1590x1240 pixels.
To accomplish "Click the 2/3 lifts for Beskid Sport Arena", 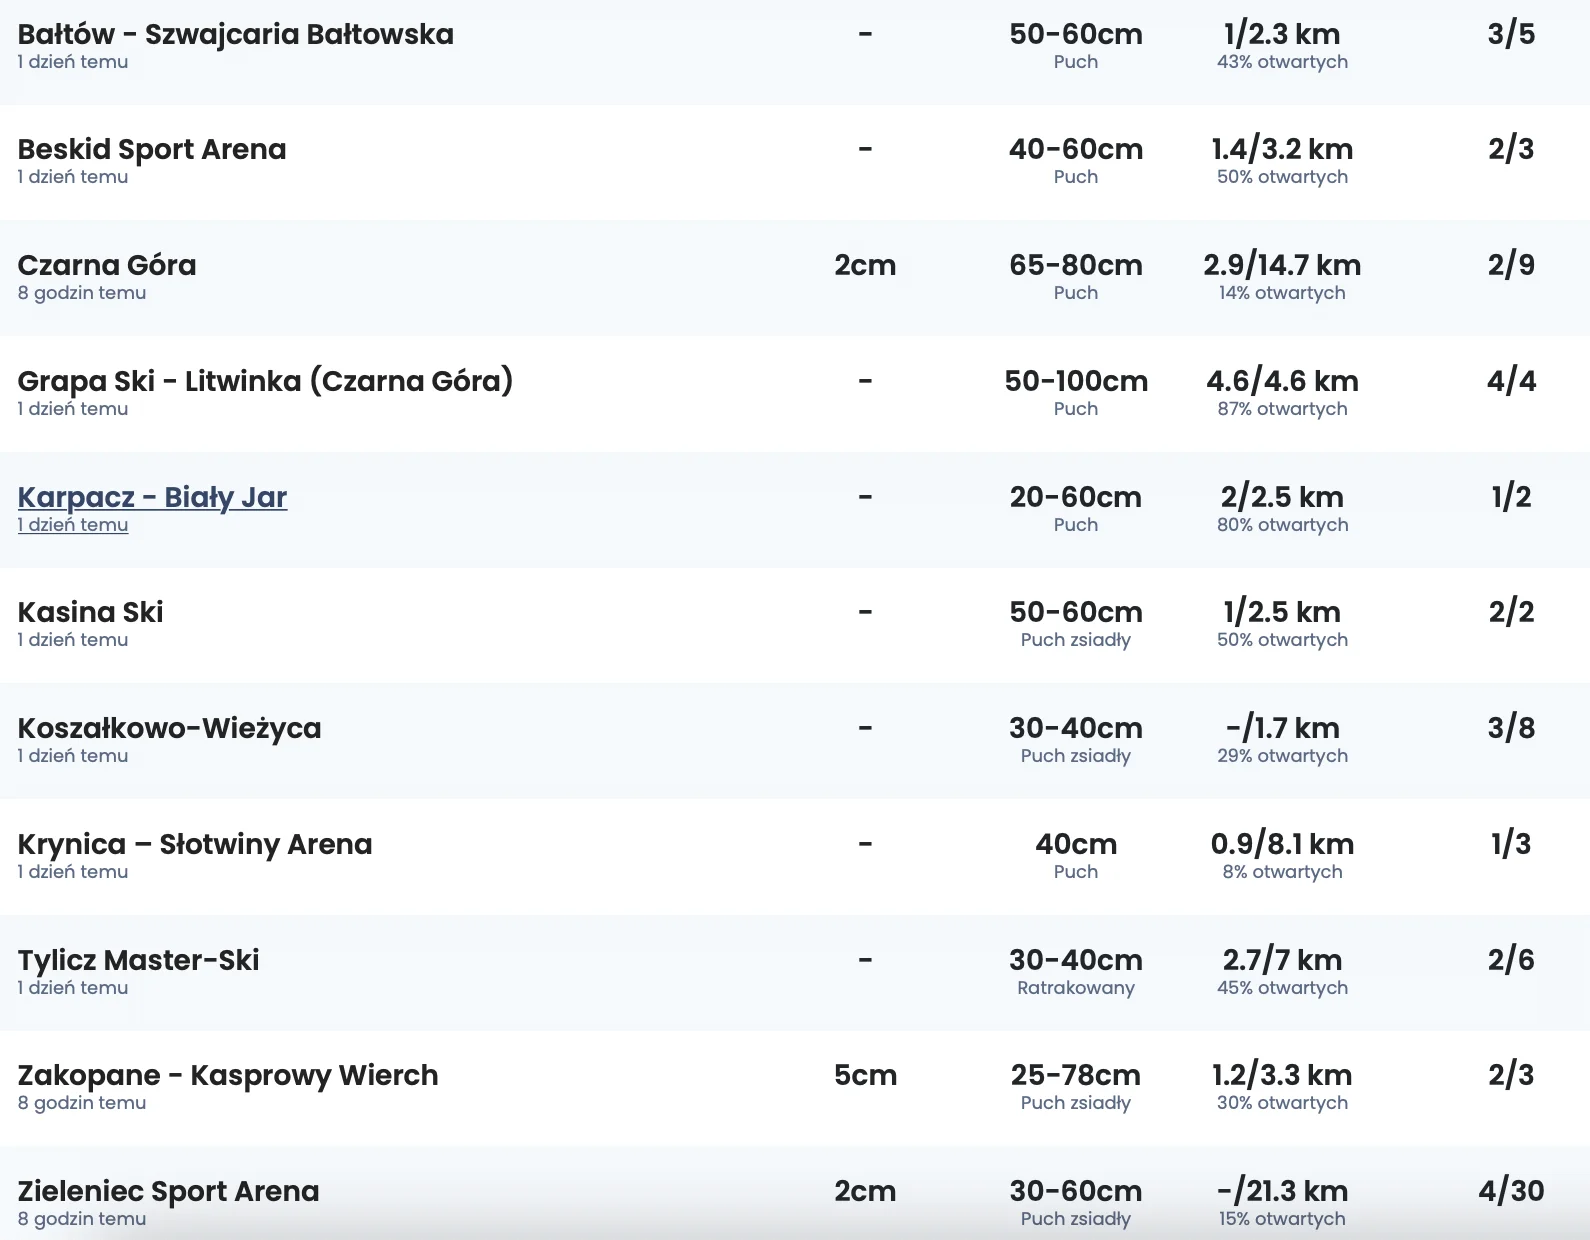I will [1511, 149].
